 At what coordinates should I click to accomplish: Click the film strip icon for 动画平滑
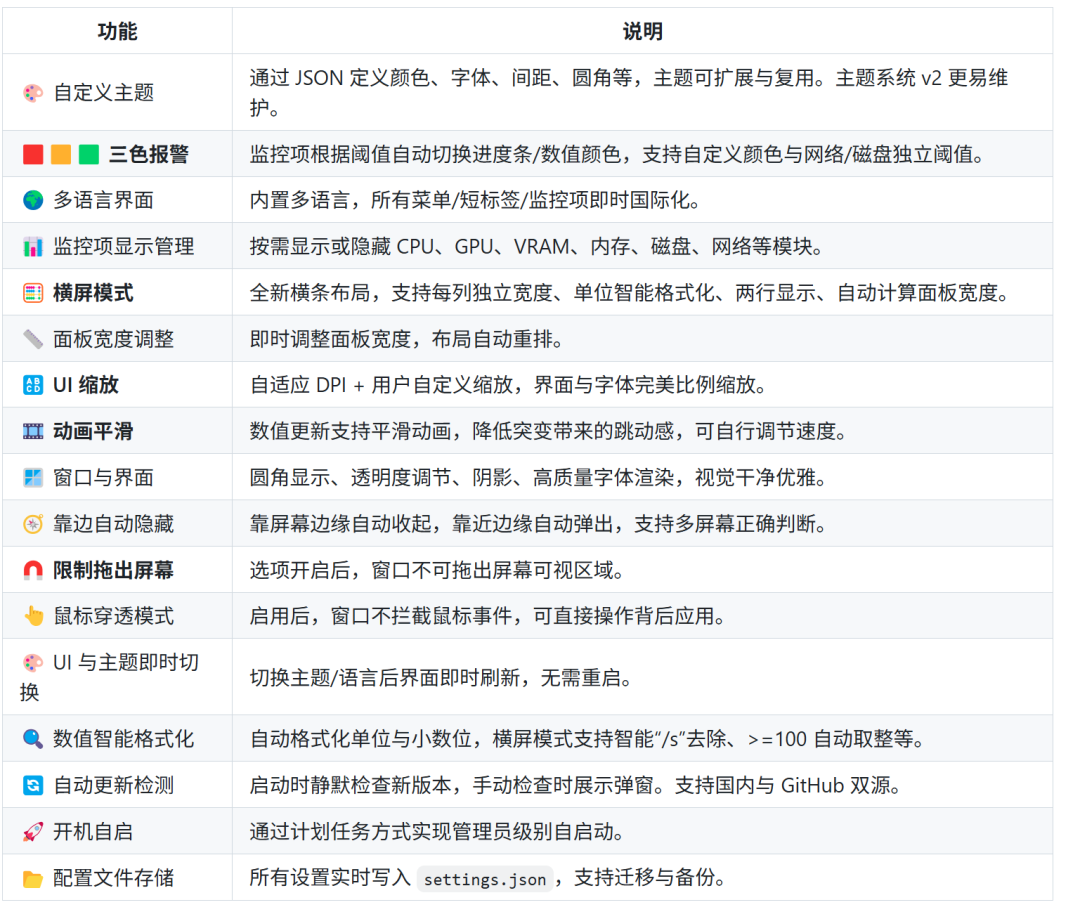click(x=33, y=432)
